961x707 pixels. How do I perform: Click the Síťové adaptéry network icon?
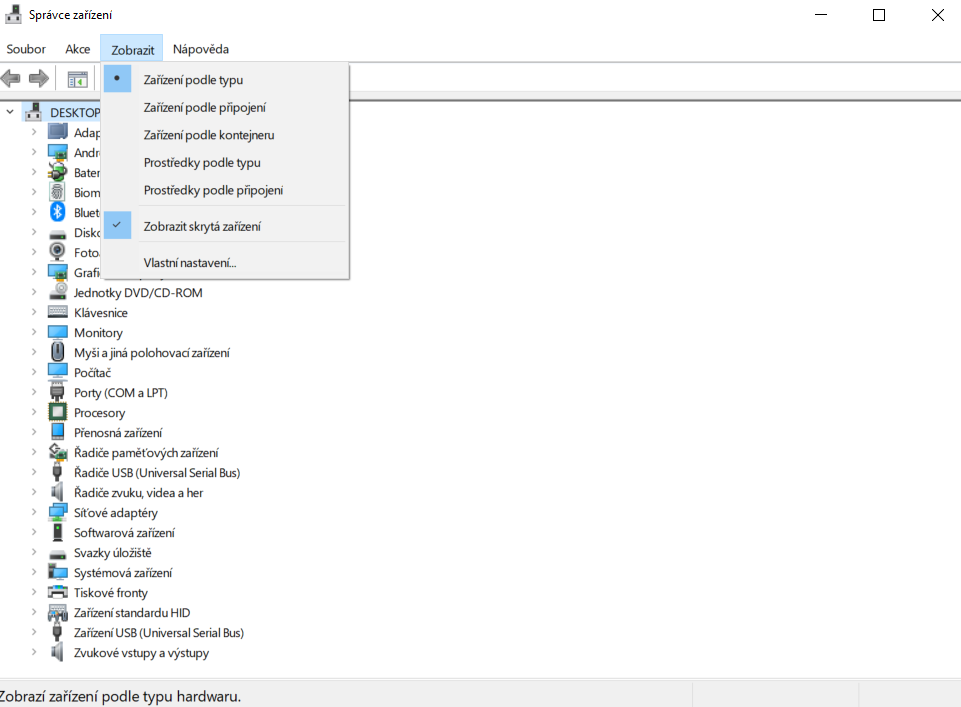58,512
